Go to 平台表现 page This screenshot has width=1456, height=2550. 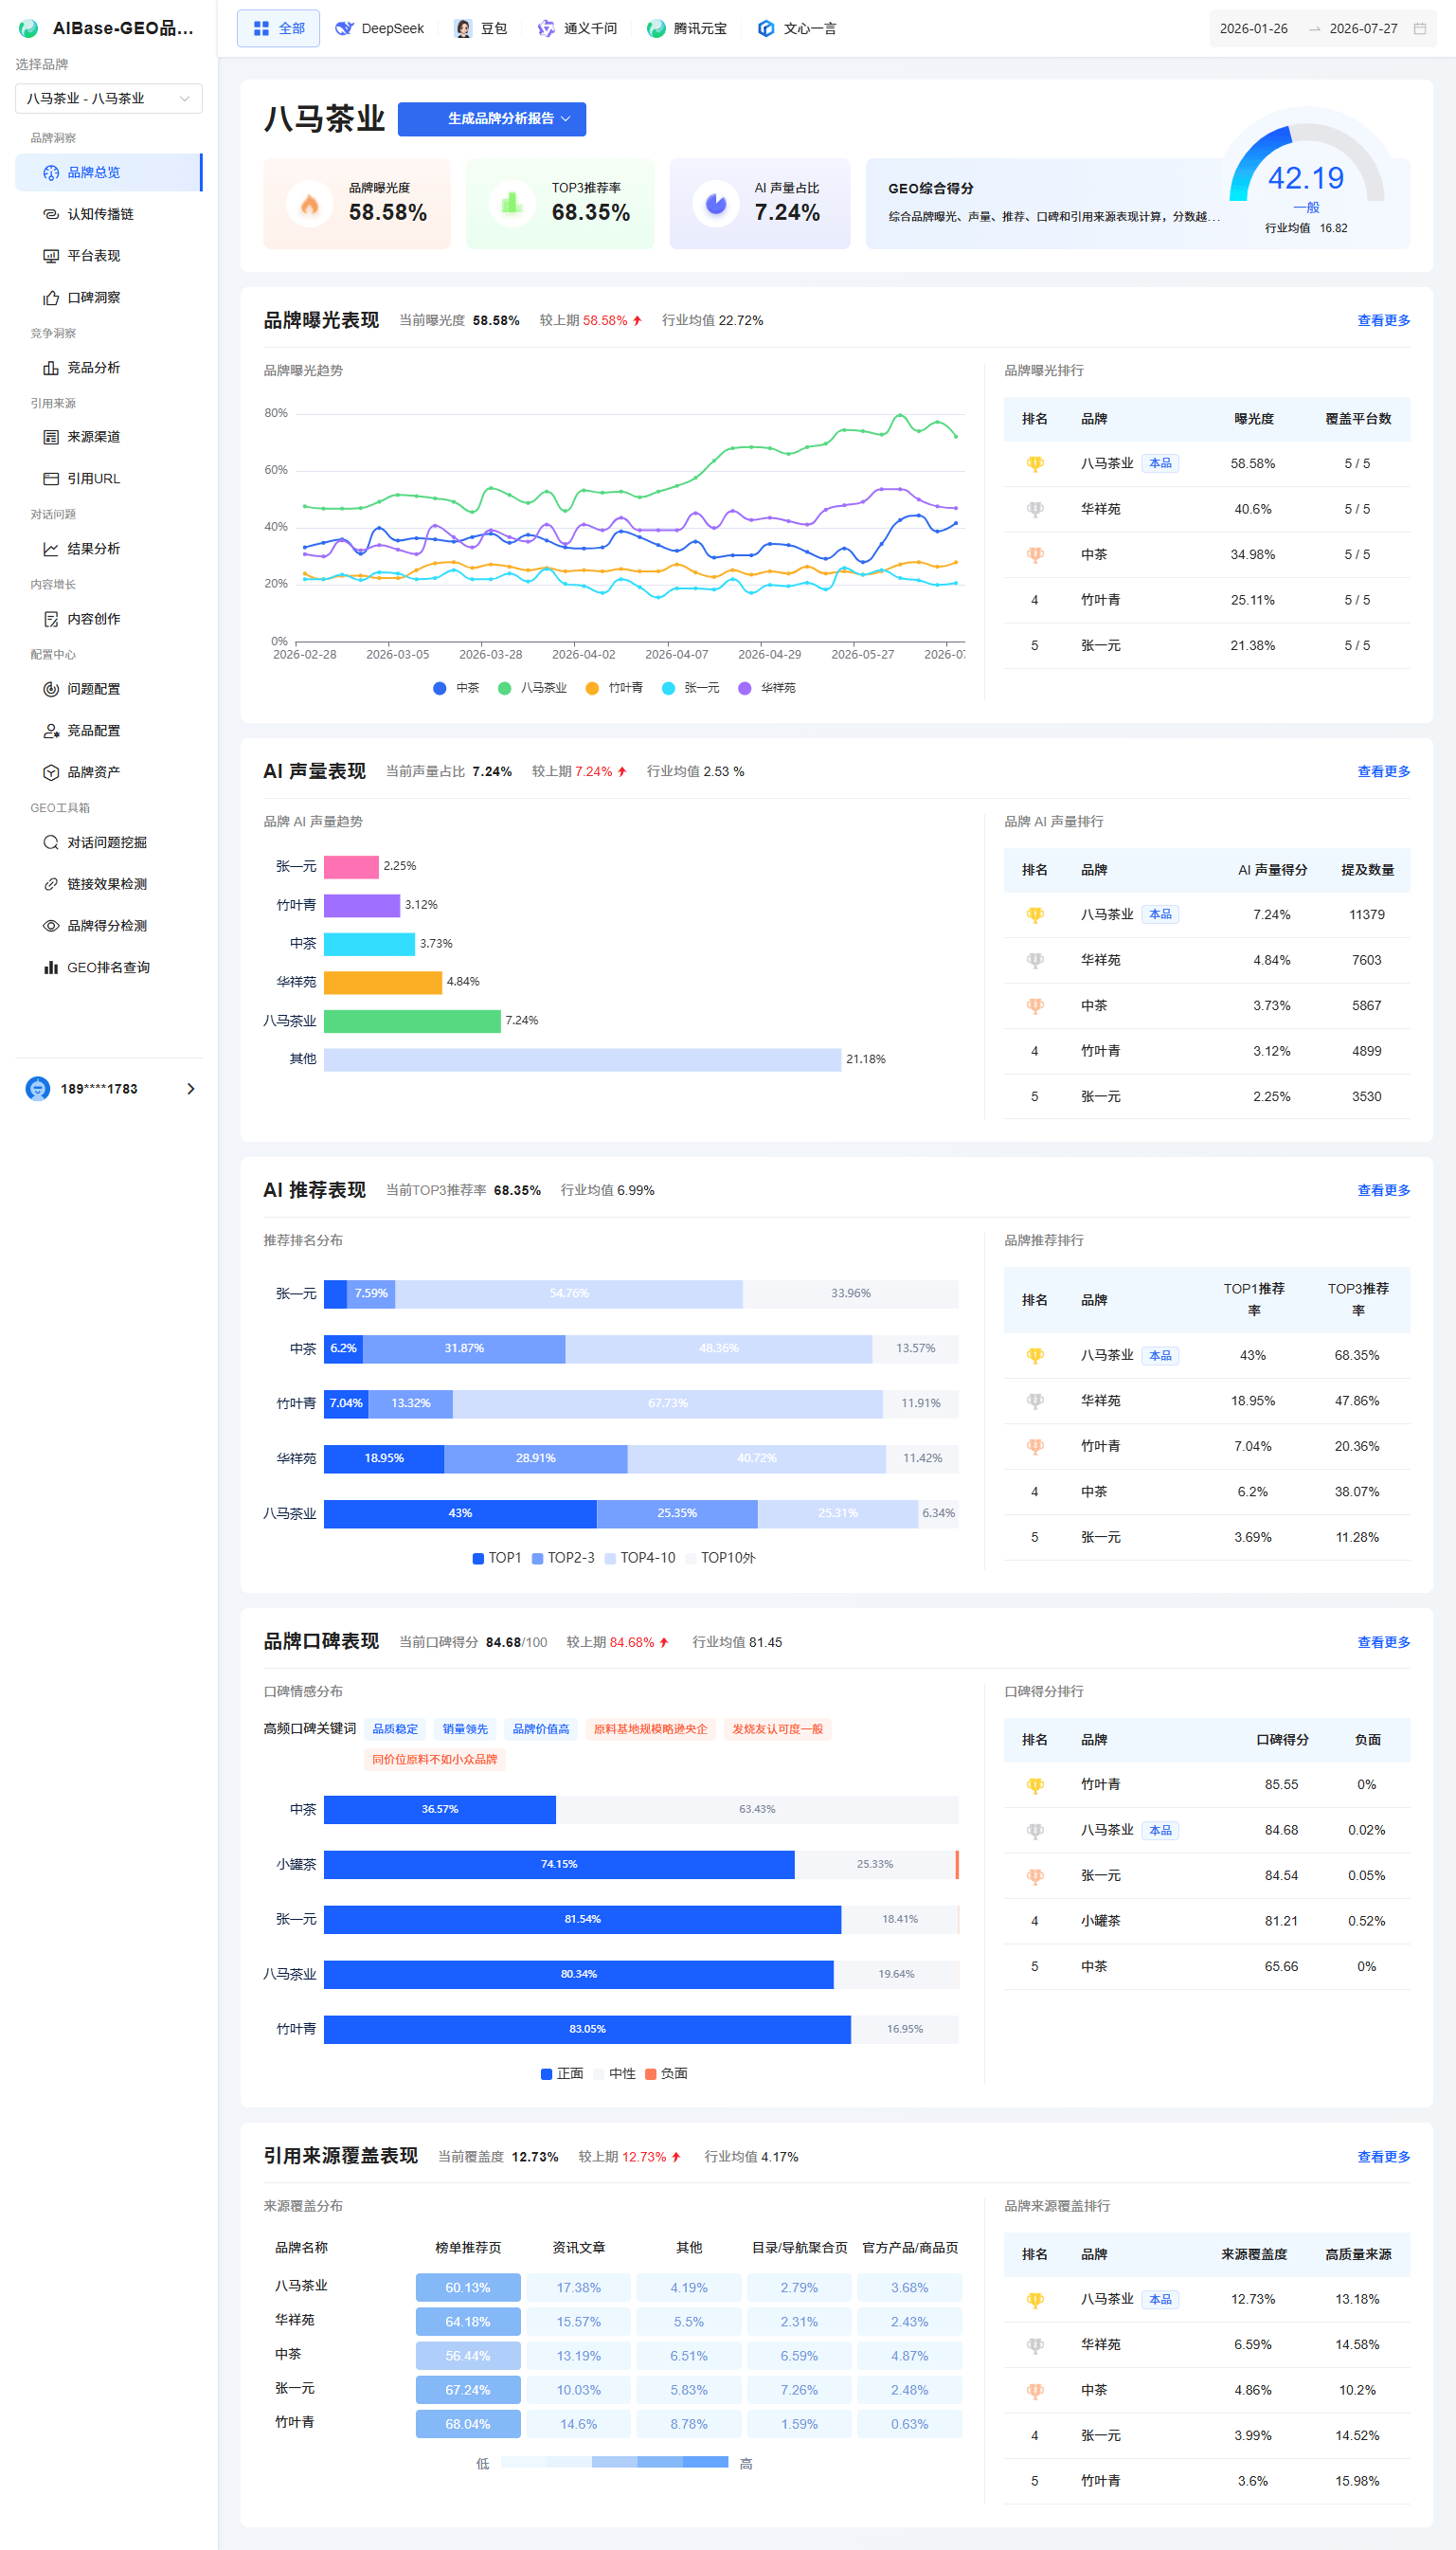(108, 256)
